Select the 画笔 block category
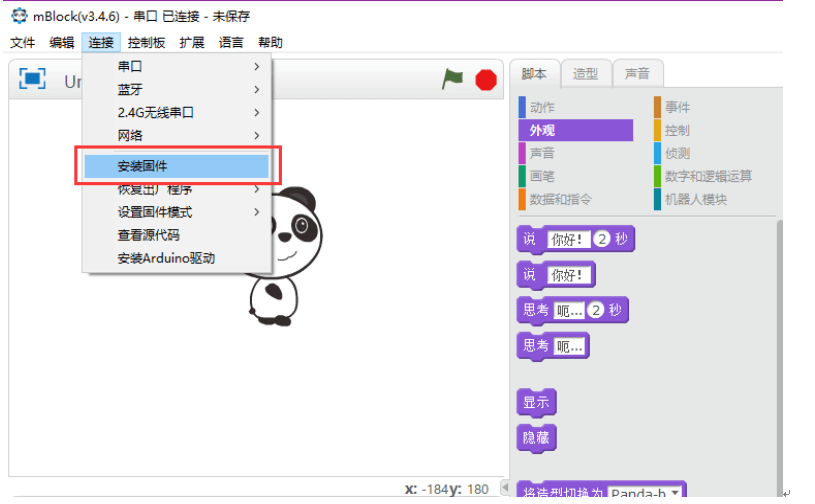815x504 pixels. pos(576,176)
